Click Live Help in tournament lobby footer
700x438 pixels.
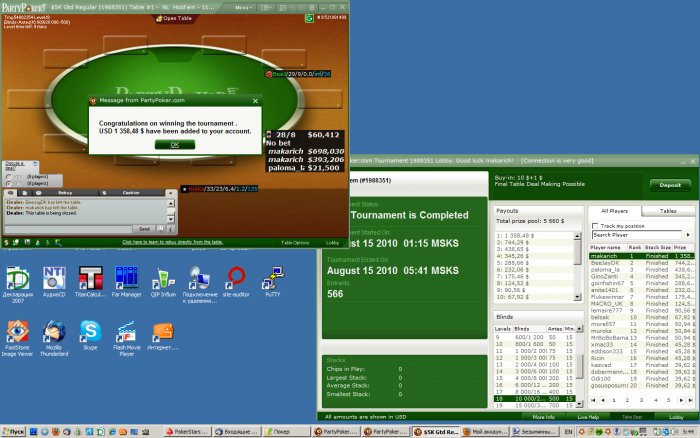pos(588,417)
